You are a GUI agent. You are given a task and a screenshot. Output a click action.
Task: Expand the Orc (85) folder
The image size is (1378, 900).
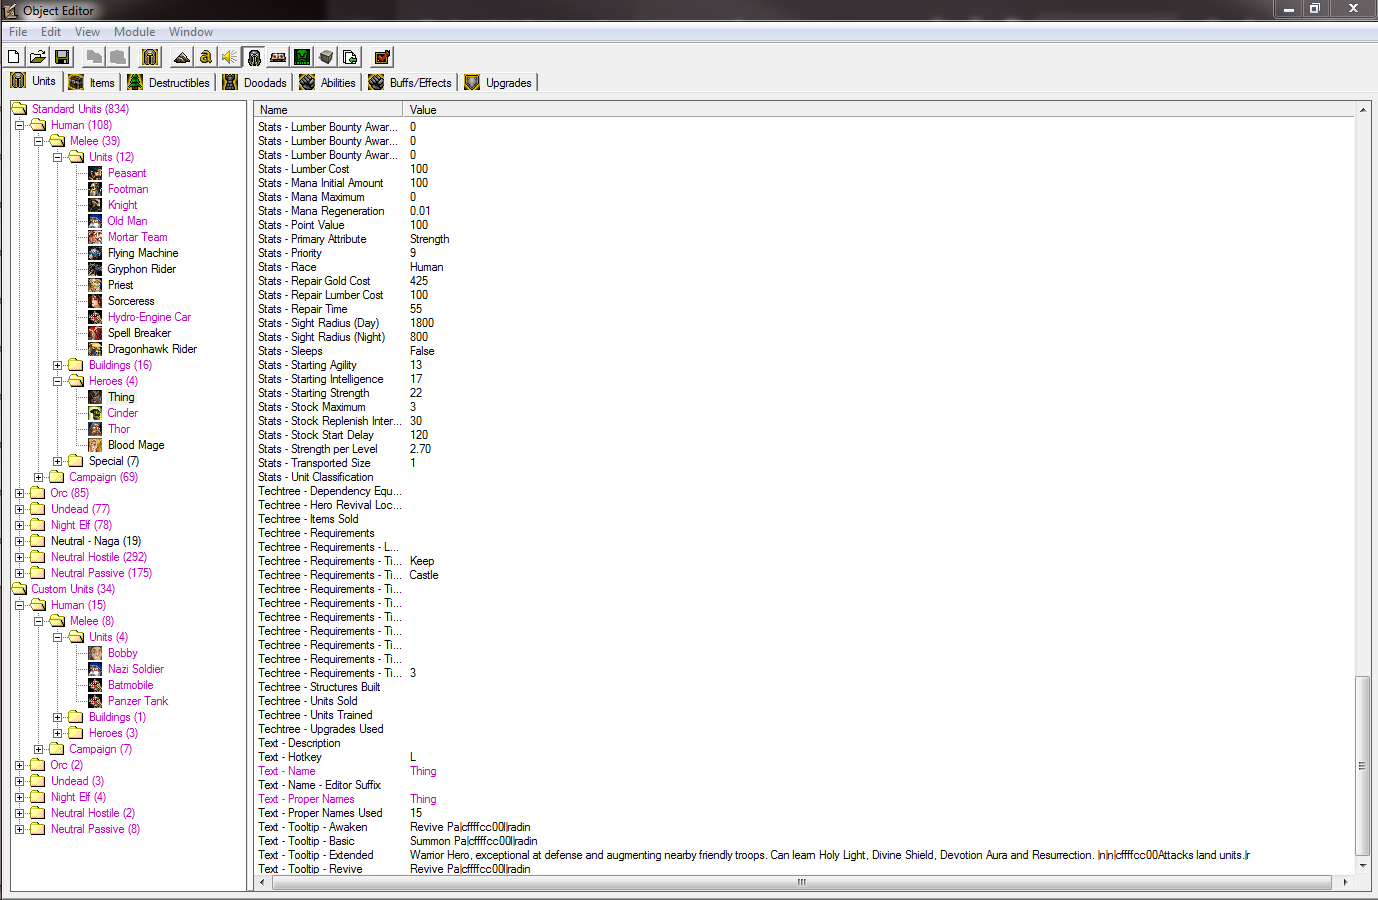click(19, 493)
